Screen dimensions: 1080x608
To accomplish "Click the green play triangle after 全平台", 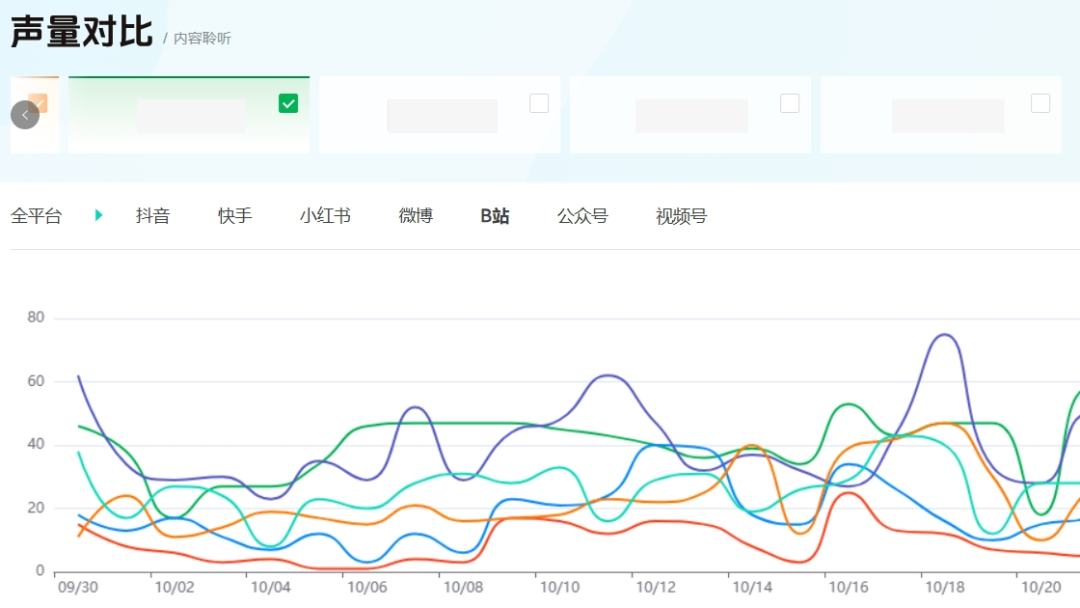I will (x=98, y=216).
